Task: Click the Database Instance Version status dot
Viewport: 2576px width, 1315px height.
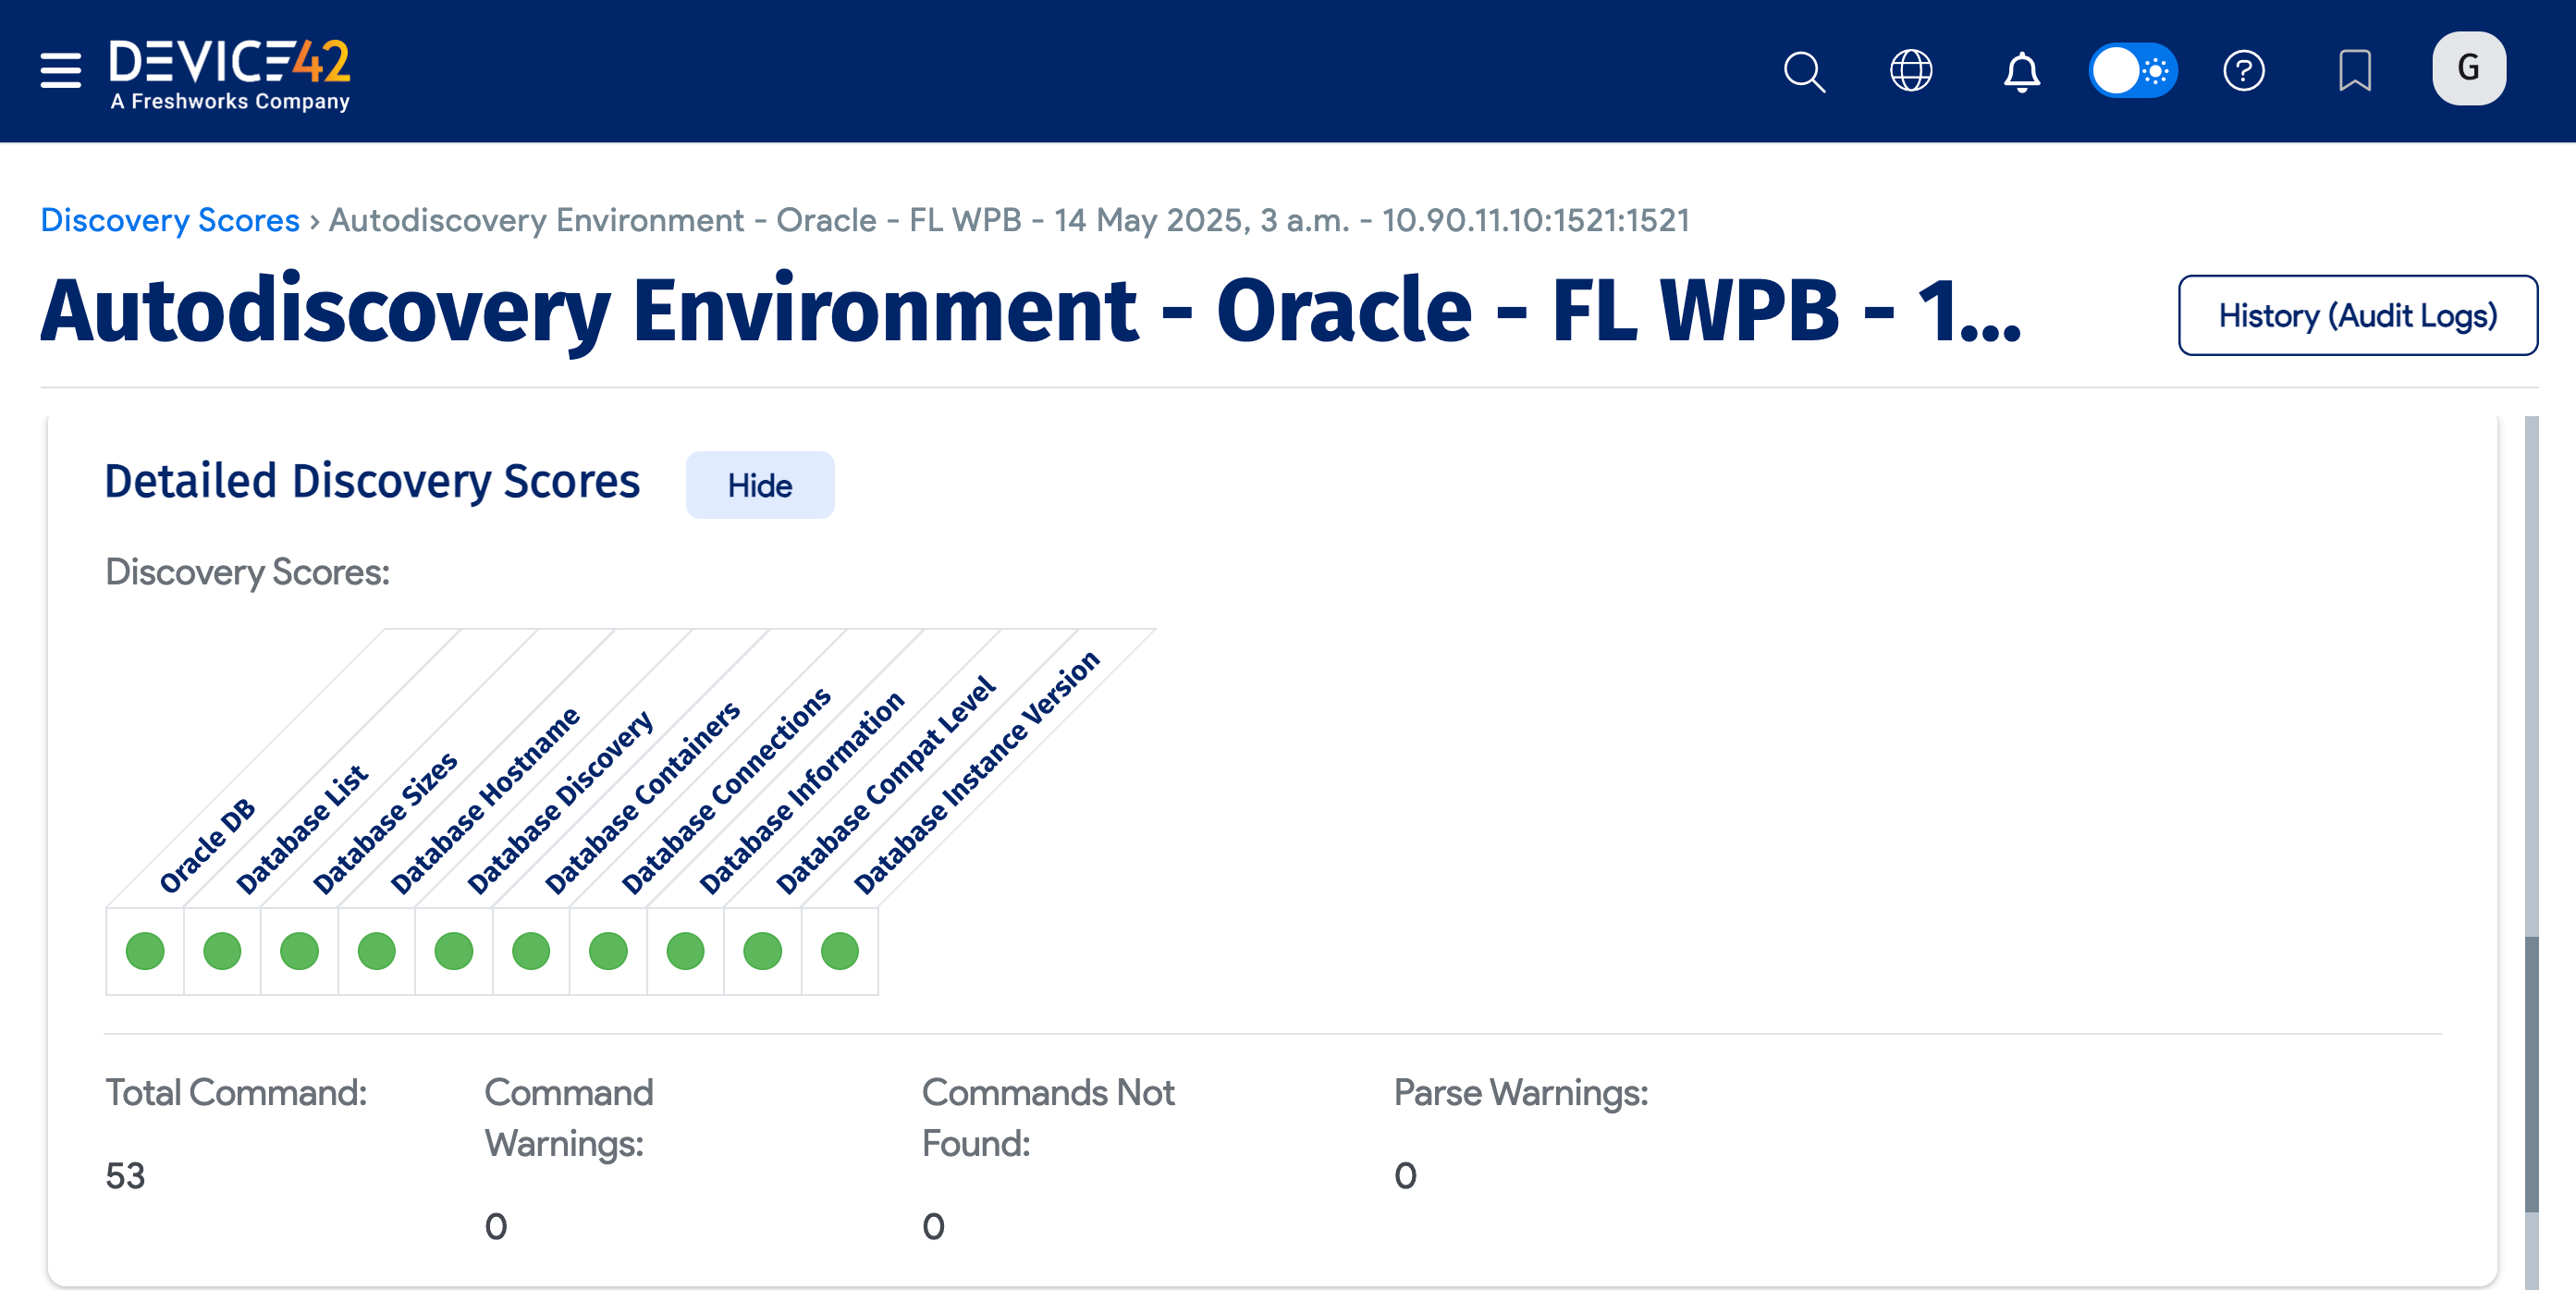Action: 839,951
